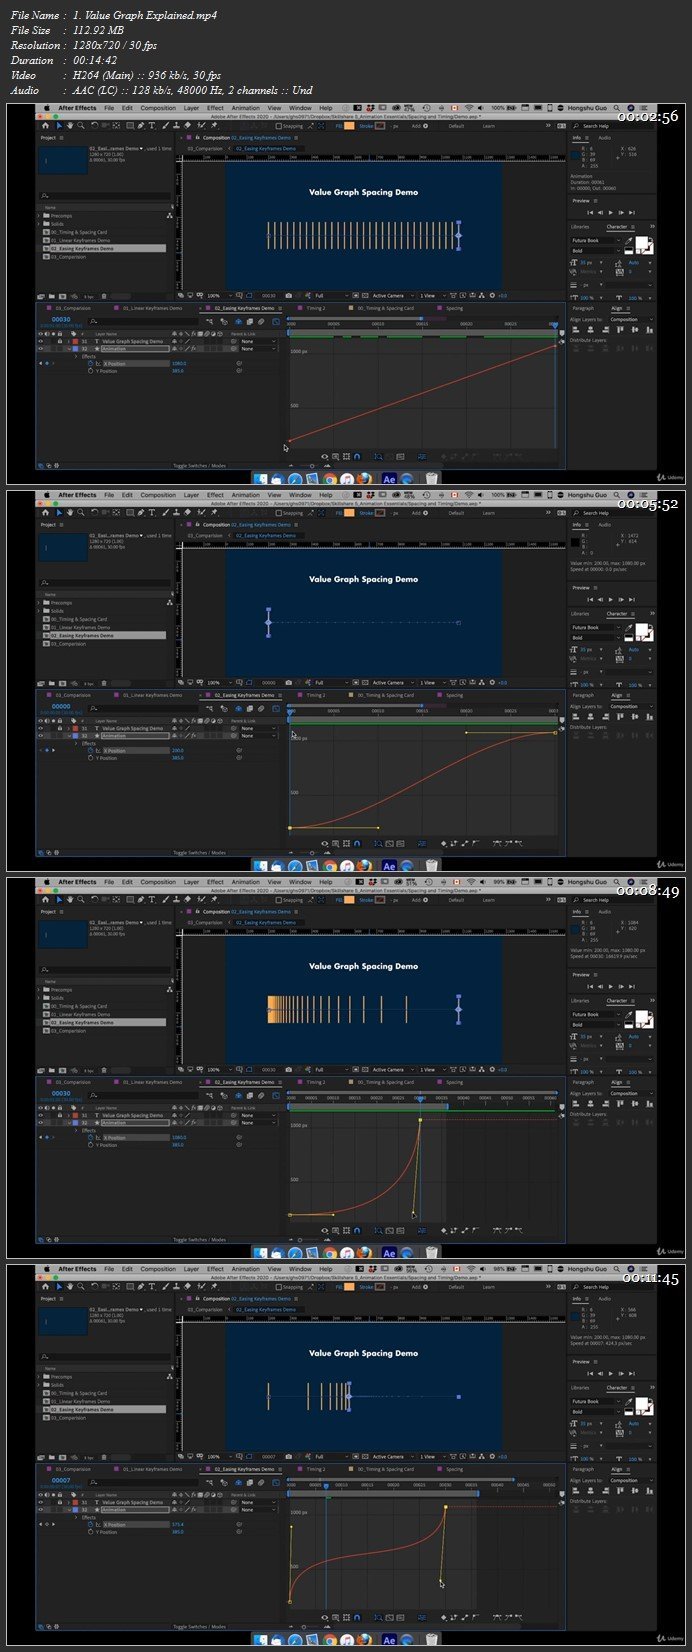Jump to last frame in the 00:11:45 frame Preview panel

[634, 1373]
